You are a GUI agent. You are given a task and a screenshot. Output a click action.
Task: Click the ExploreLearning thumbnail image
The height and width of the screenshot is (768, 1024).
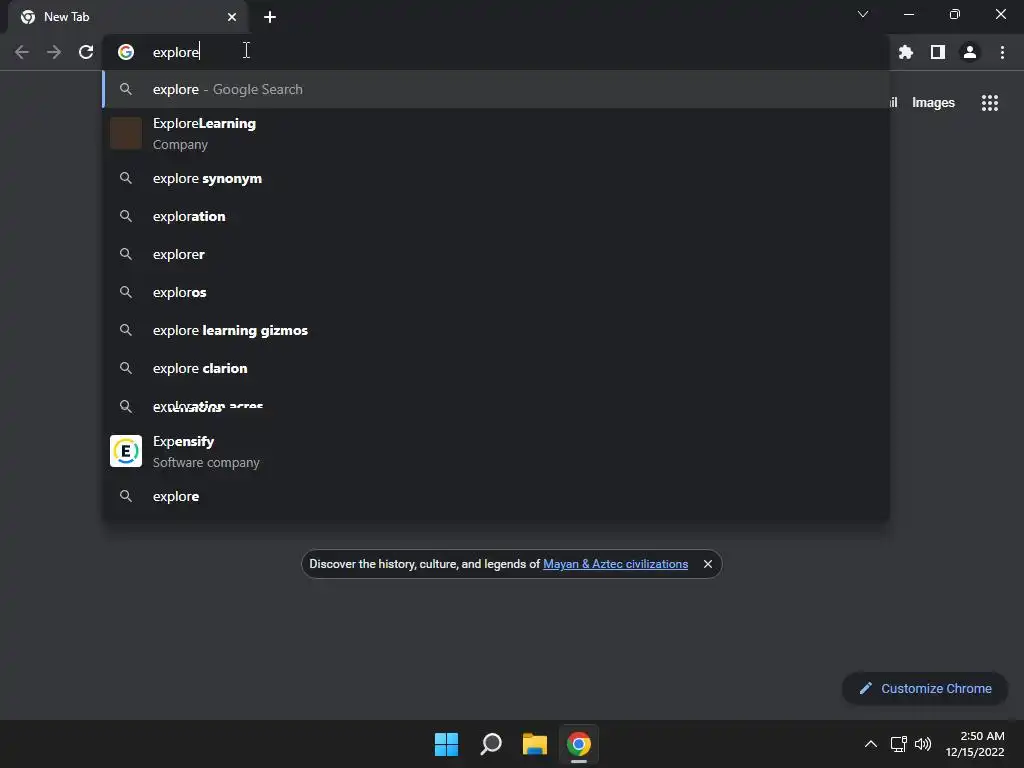tap(126, 133)
